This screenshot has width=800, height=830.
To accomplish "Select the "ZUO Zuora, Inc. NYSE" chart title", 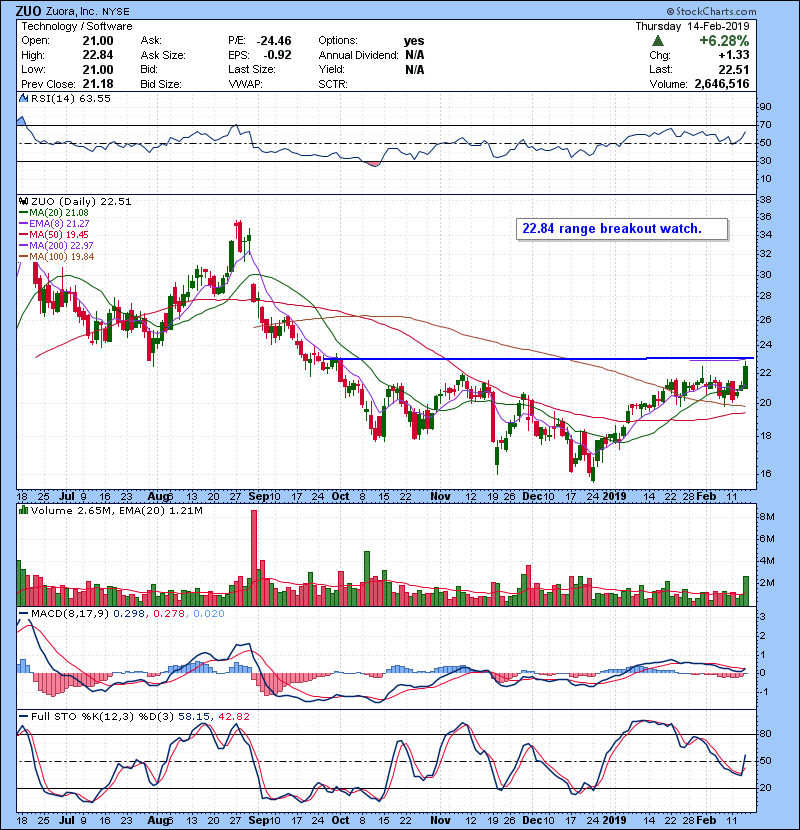I will tap(73, 11).
